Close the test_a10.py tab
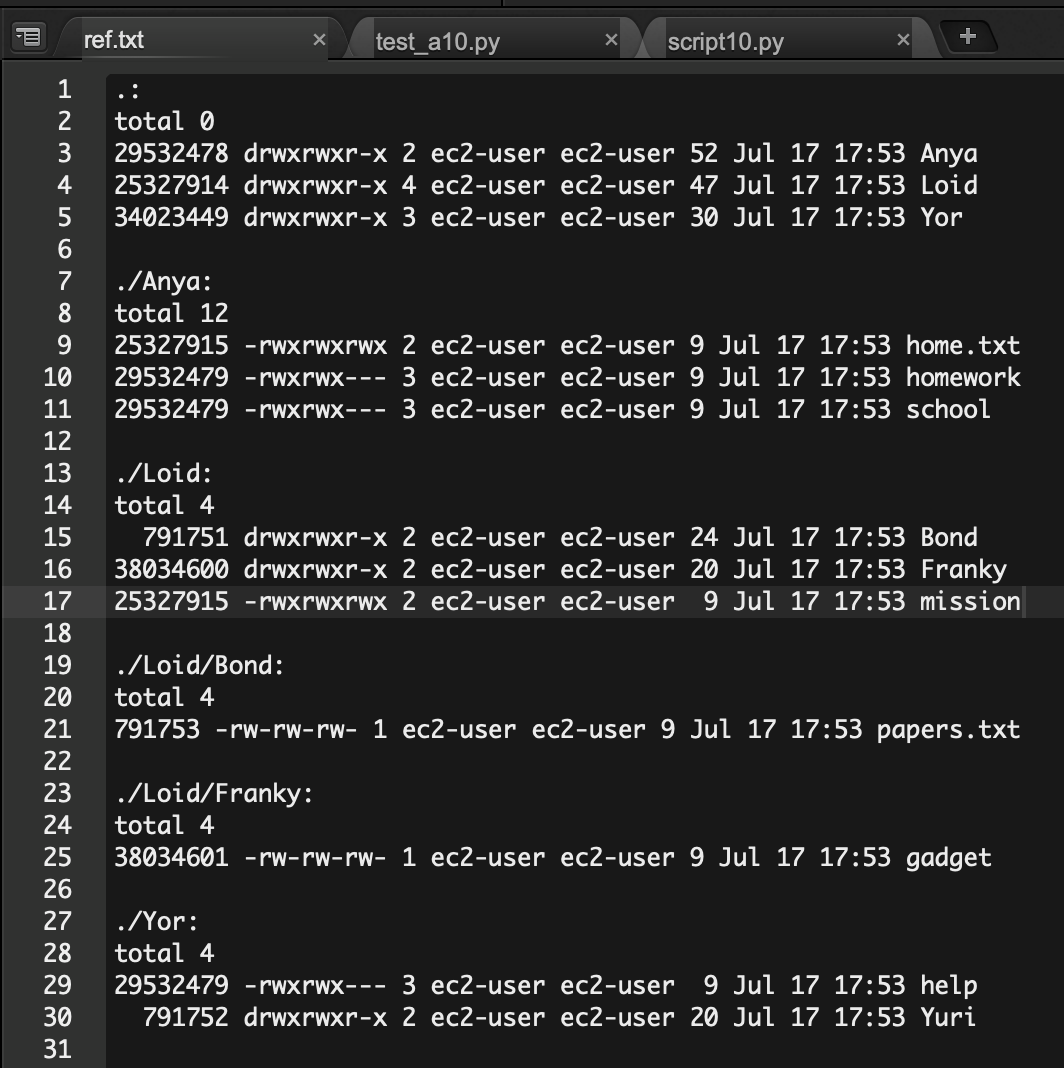Screen dimensions: 1064x1068 tap(611, 39)
